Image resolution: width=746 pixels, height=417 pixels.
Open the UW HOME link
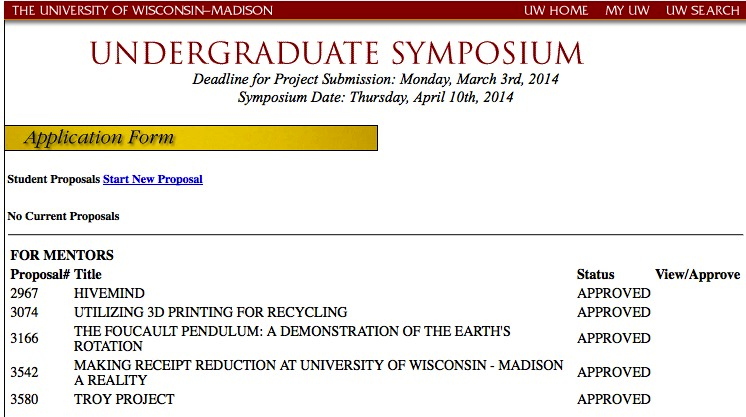coord(556,11)
